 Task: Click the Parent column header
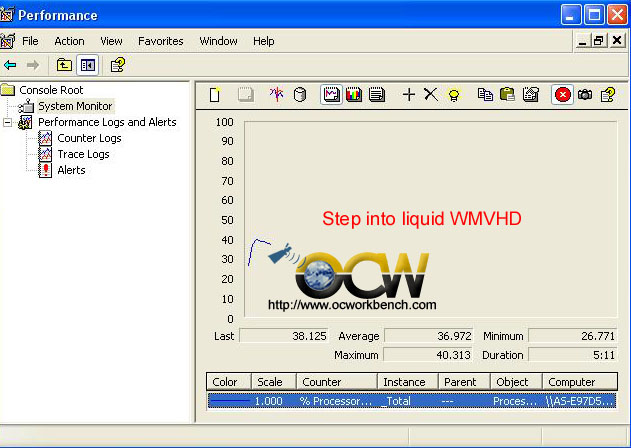(464, 382)
